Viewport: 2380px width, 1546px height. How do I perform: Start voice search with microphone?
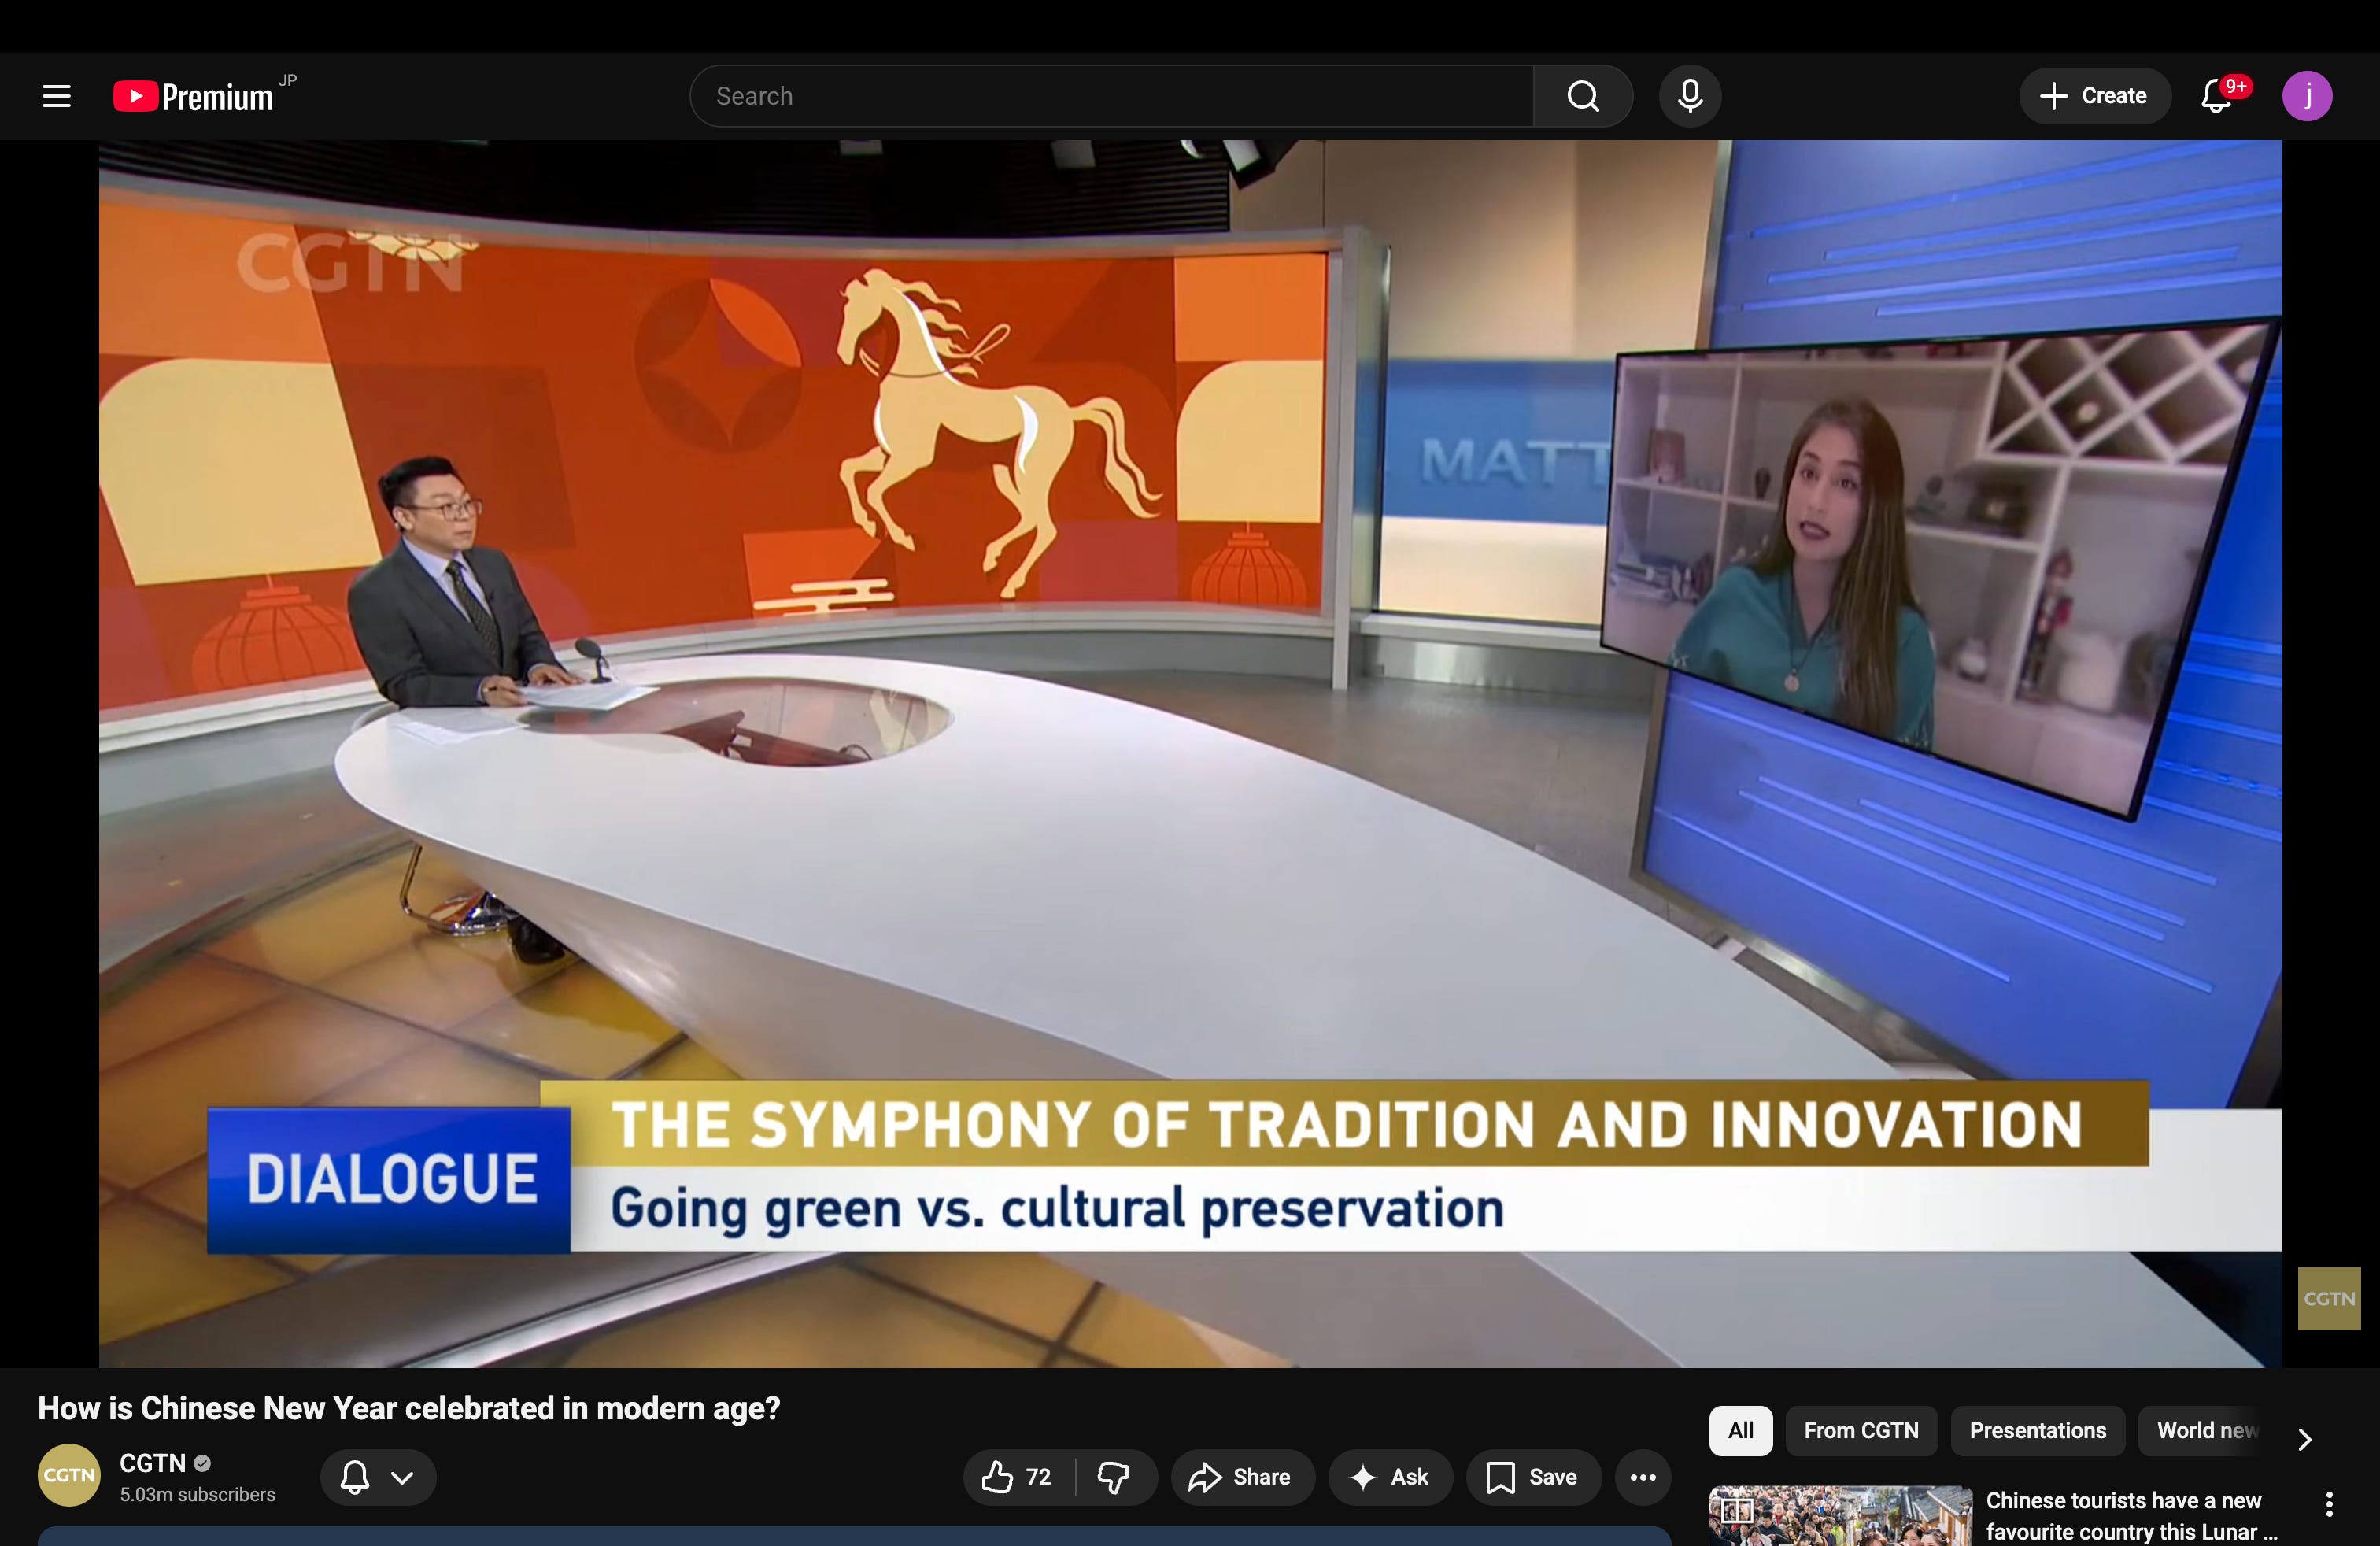click(x=1690, y=96)
